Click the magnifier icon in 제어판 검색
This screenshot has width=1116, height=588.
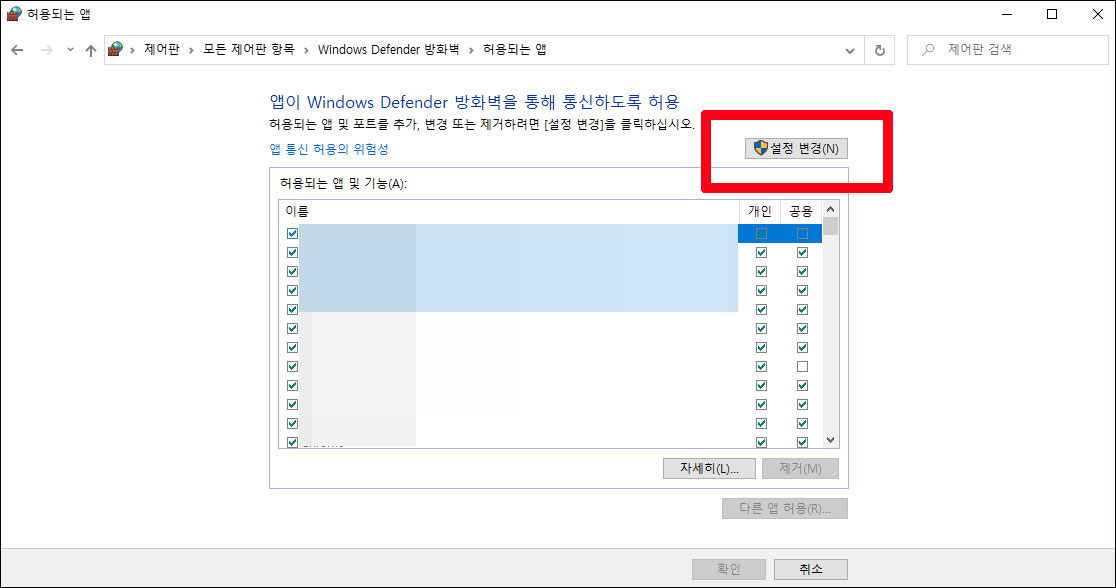point(928,50)
